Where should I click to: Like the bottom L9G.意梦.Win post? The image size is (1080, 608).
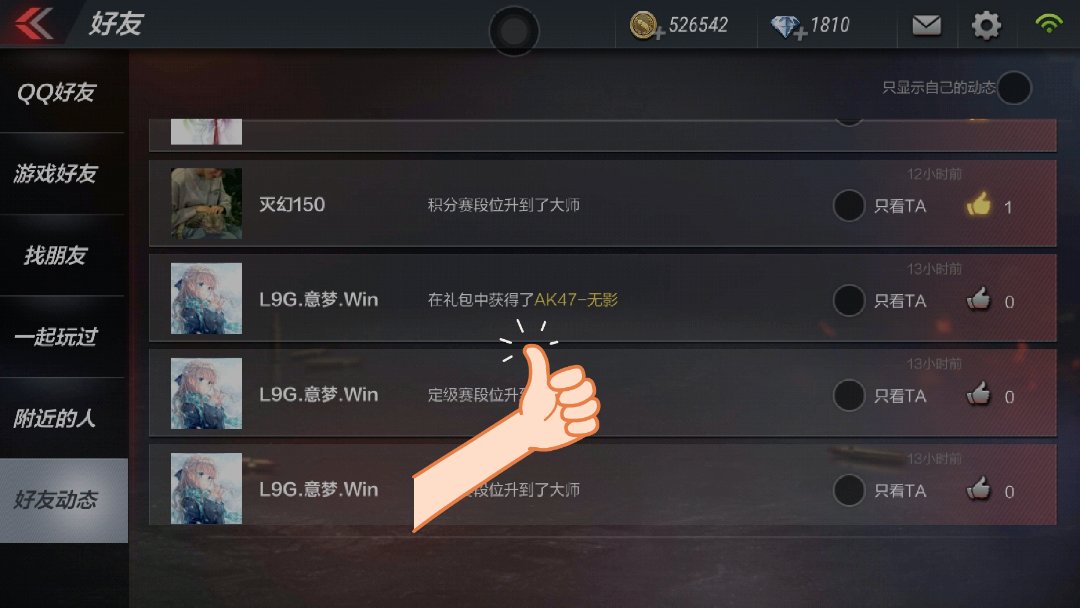(979, 490)
